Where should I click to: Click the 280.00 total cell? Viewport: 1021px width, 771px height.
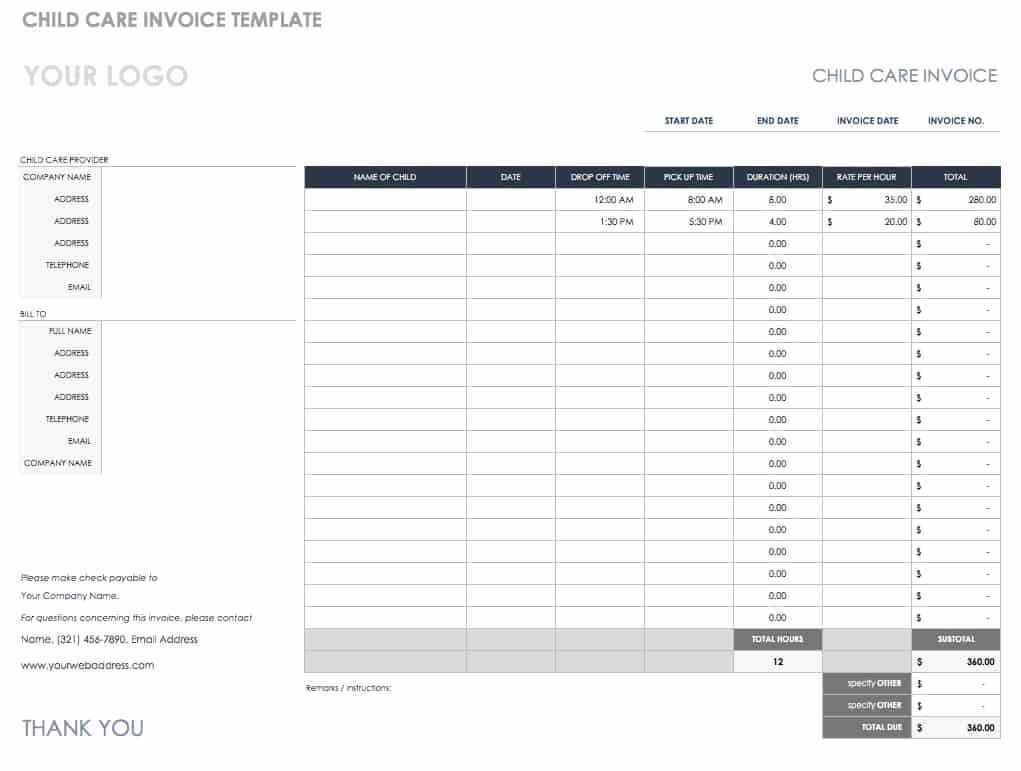955,200
